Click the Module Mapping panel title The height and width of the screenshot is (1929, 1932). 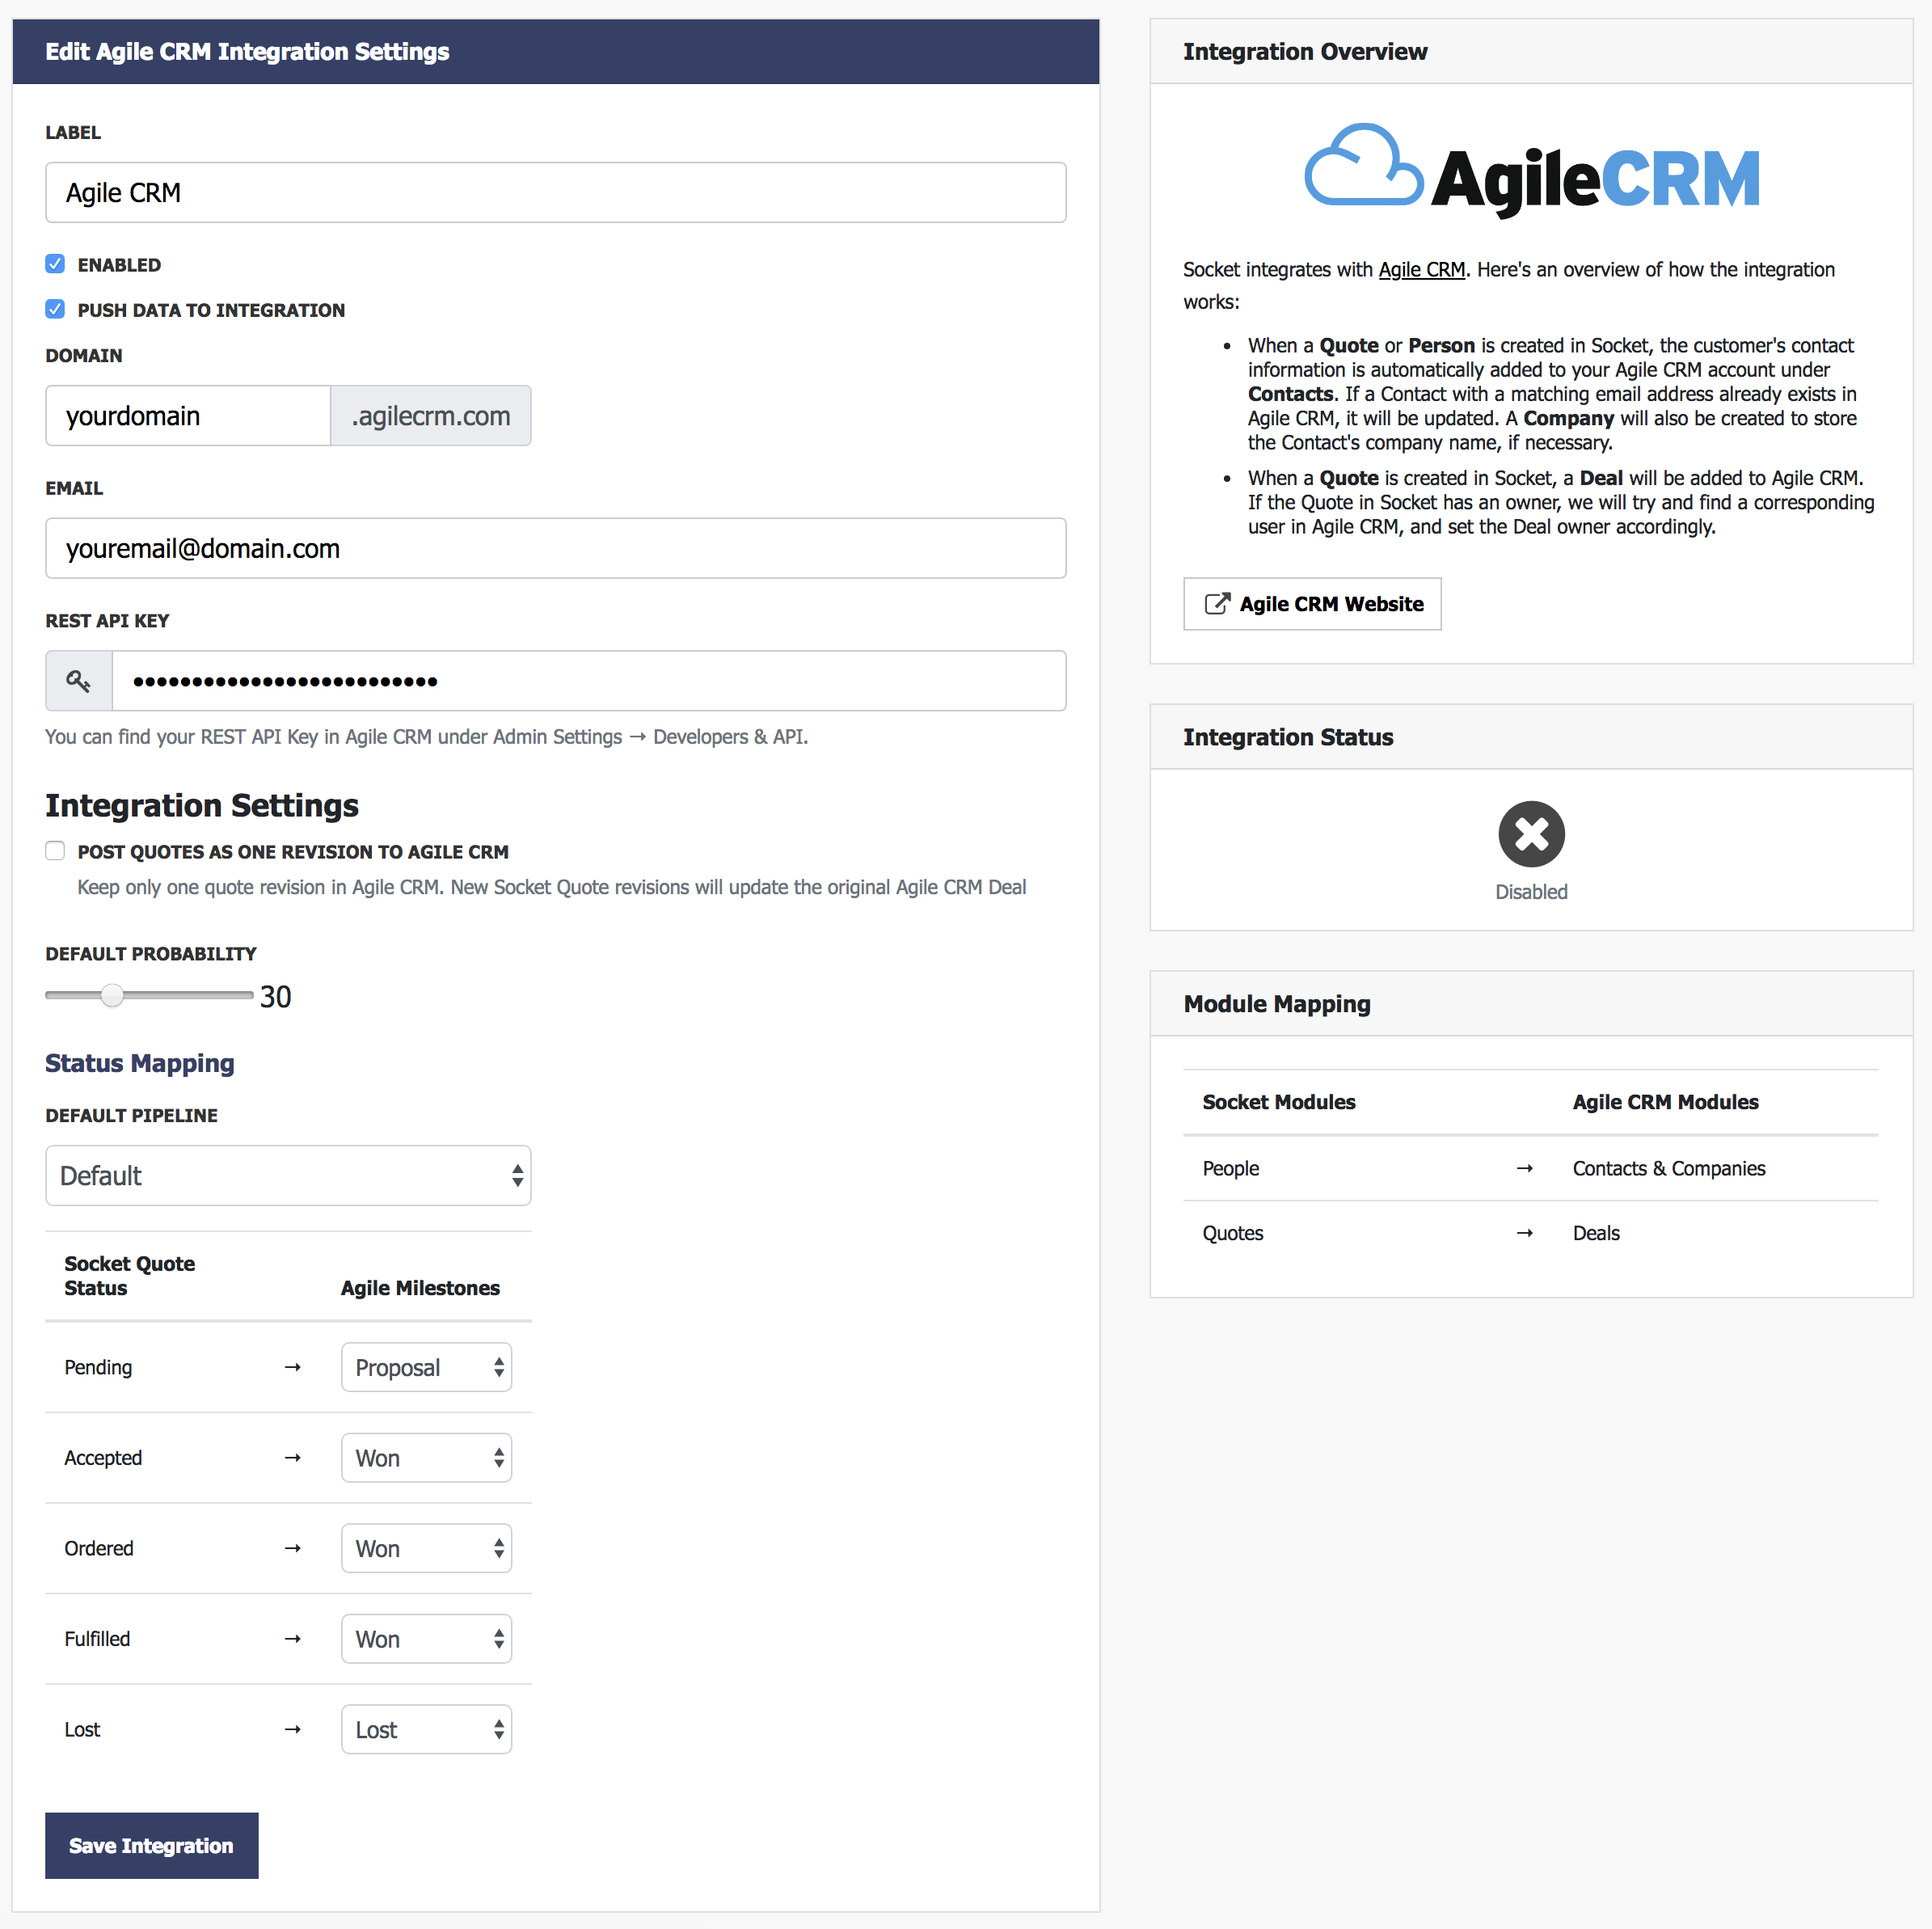point(1277,1004)
